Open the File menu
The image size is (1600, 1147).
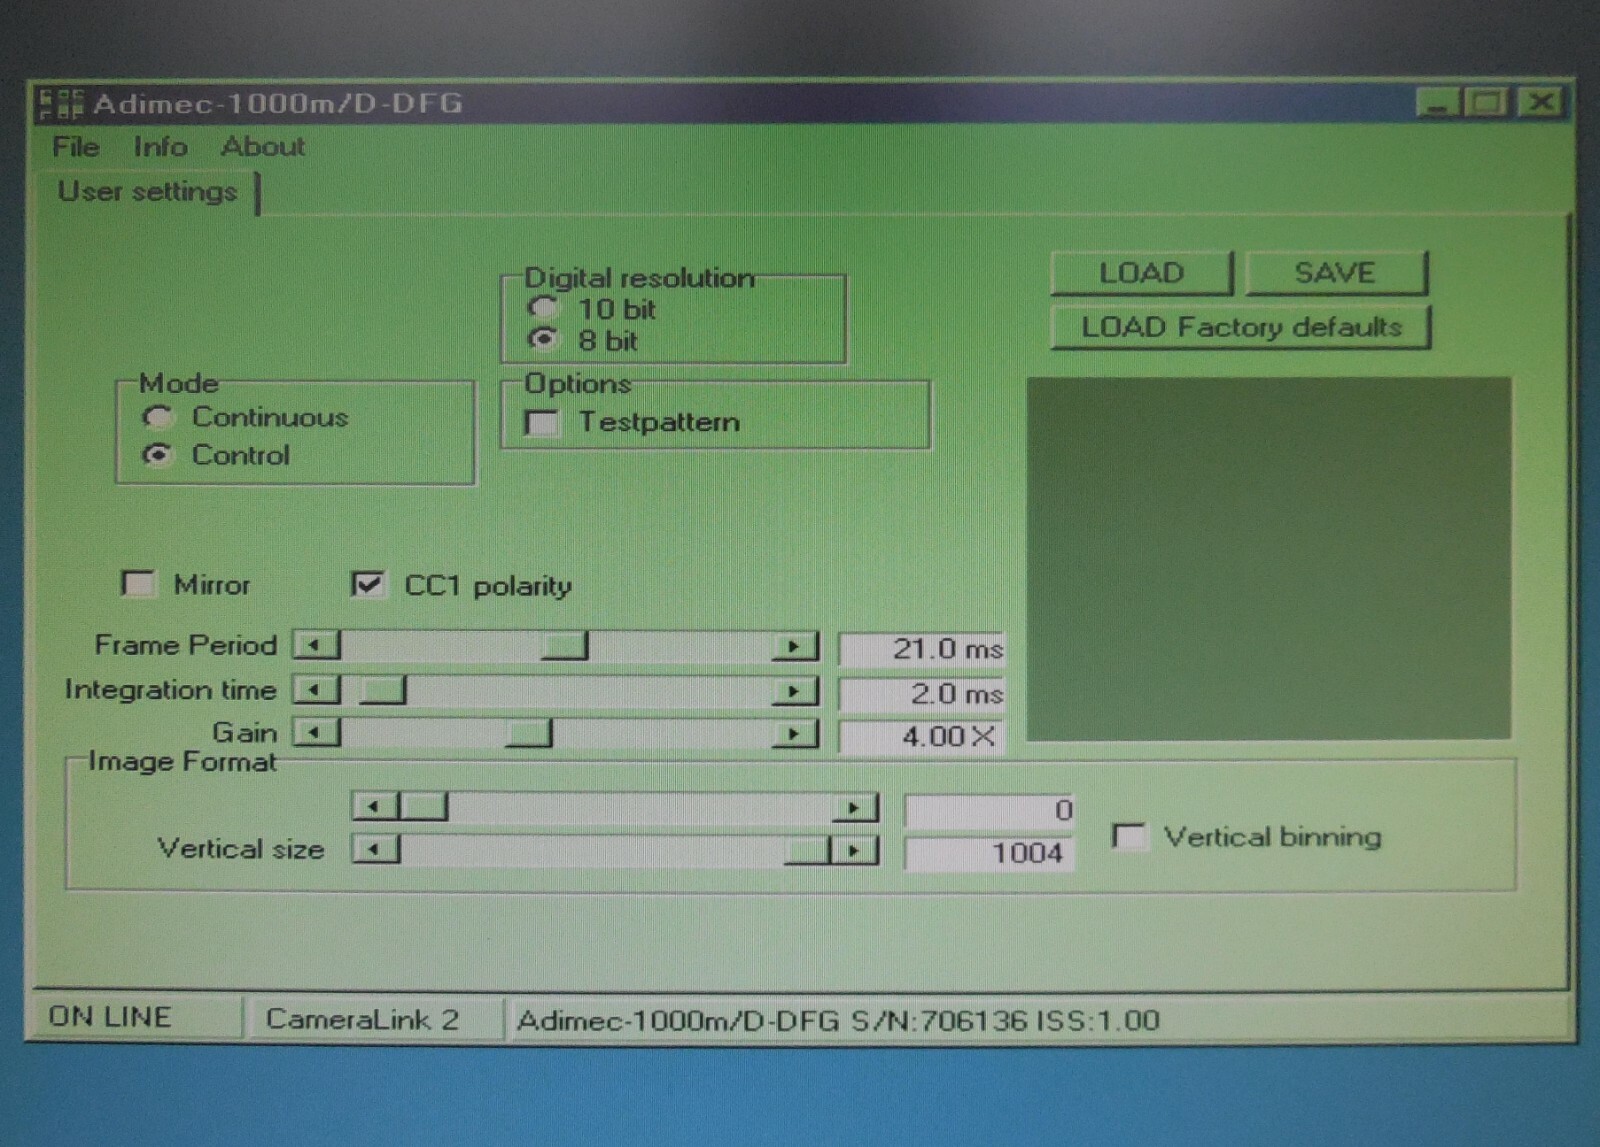pyautogui.click(x=76, y=147)
